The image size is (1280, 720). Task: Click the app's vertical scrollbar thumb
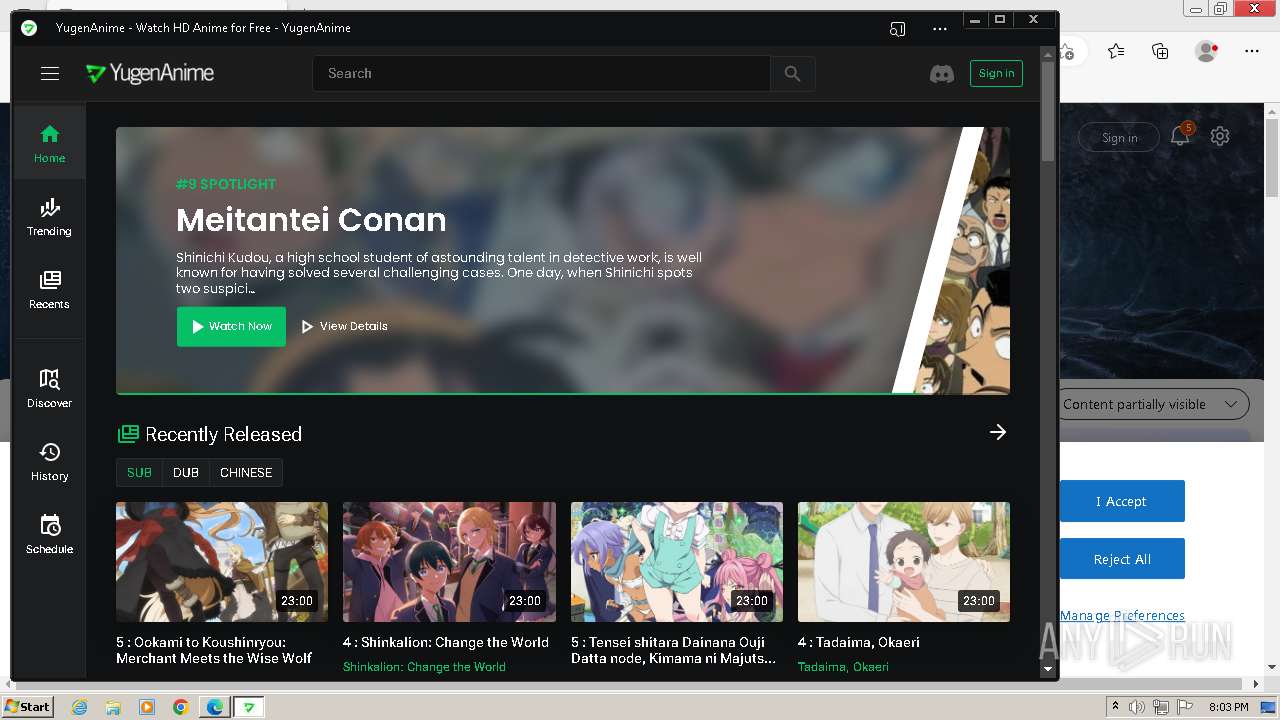click(1048, 110)
